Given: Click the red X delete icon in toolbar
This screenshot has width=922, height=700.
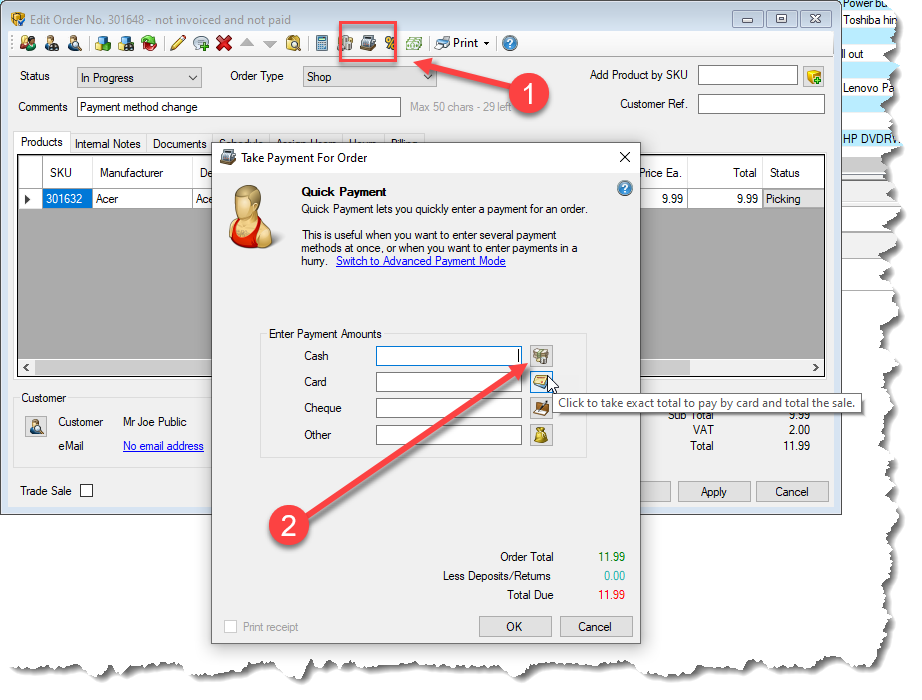Looking at the screenshot, I should 224,43.
